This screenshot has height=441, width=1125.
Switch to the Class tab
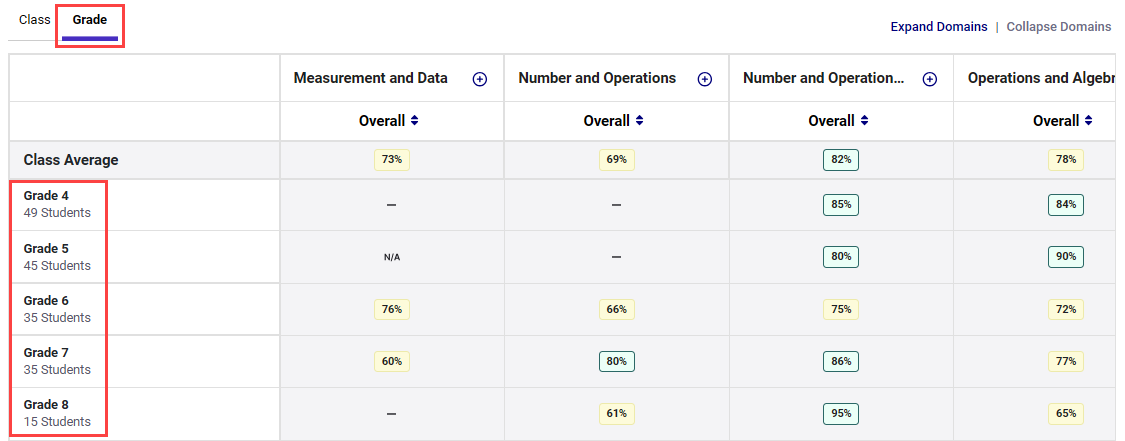pos(35,20)
